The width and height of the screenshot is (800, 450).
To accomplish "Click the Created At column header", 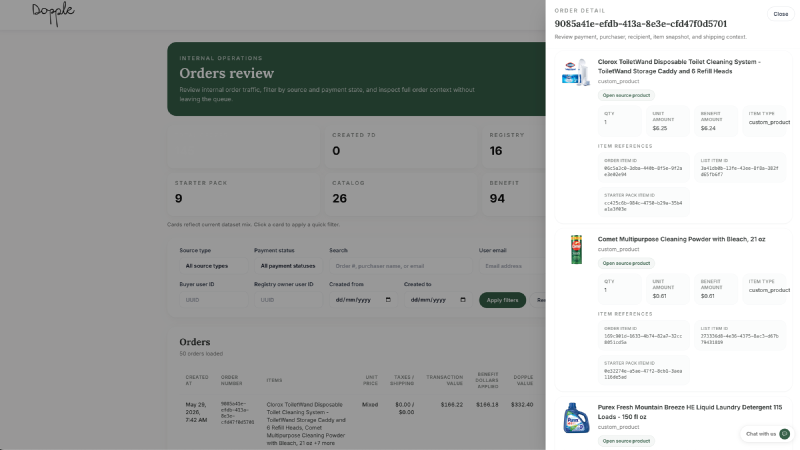I will coord(196,380).
